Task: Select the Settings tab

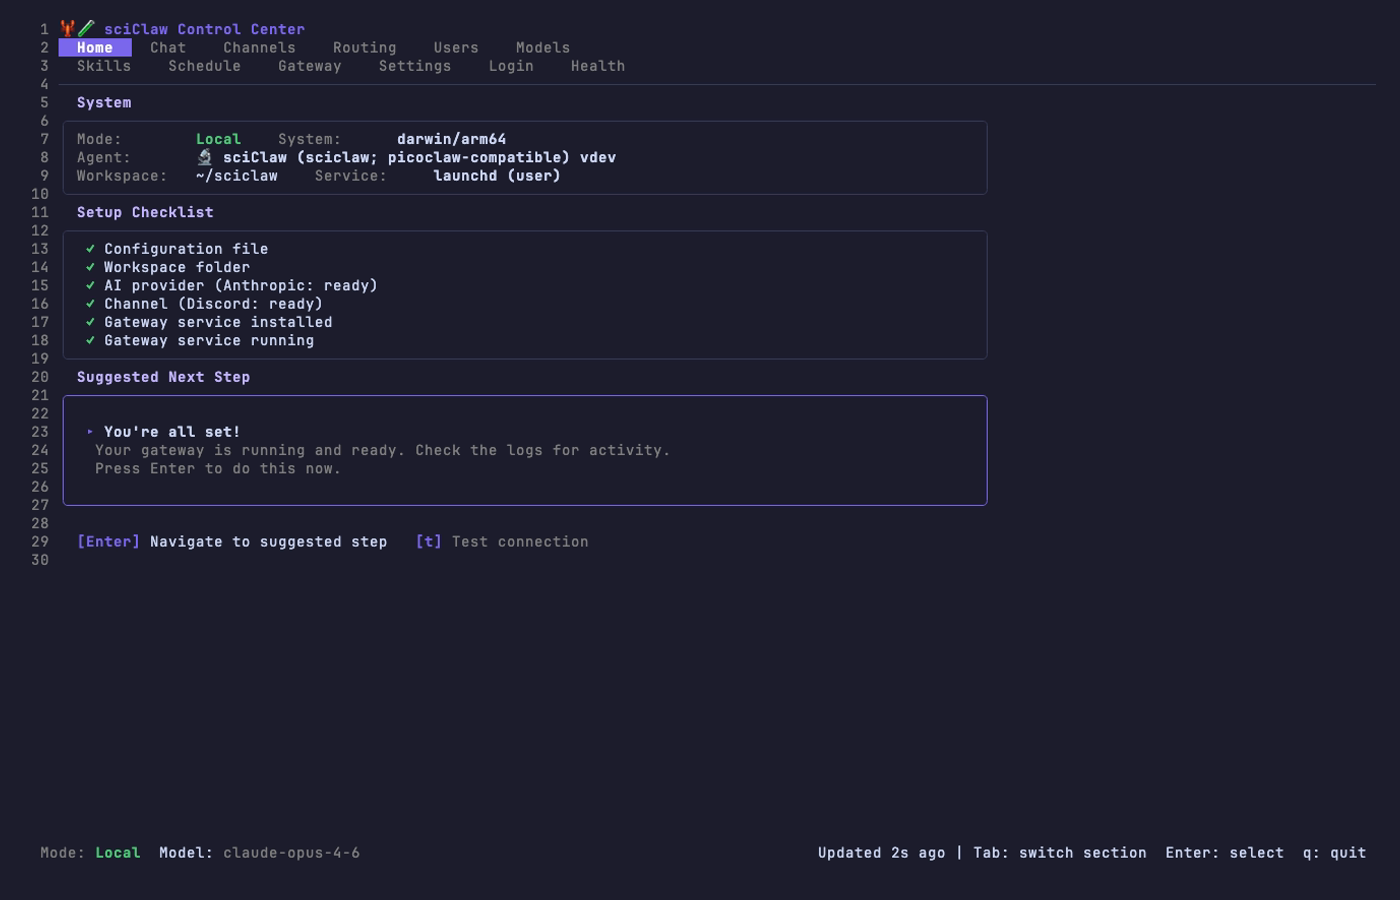Action: (x=415, y=65)
